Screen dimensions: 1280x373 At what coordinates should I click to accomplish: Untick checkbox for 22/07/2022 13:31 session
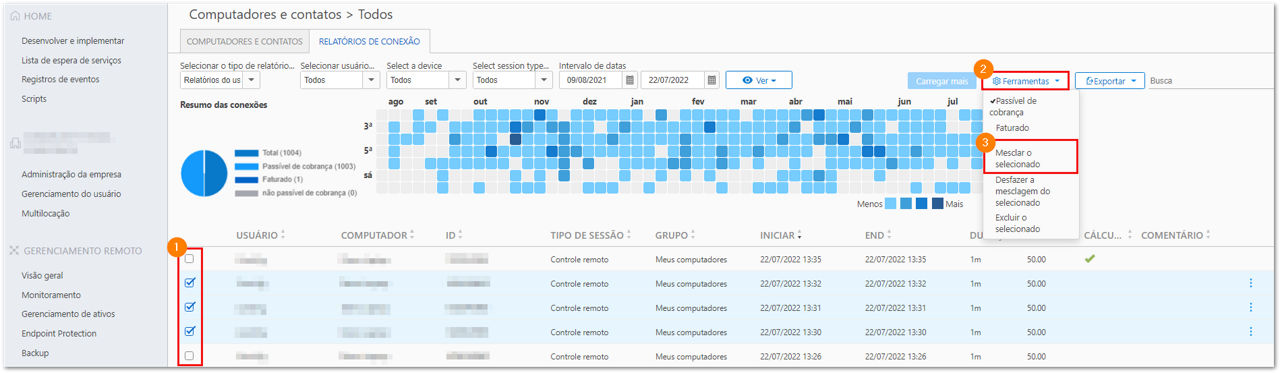click(x=189, y=307)
